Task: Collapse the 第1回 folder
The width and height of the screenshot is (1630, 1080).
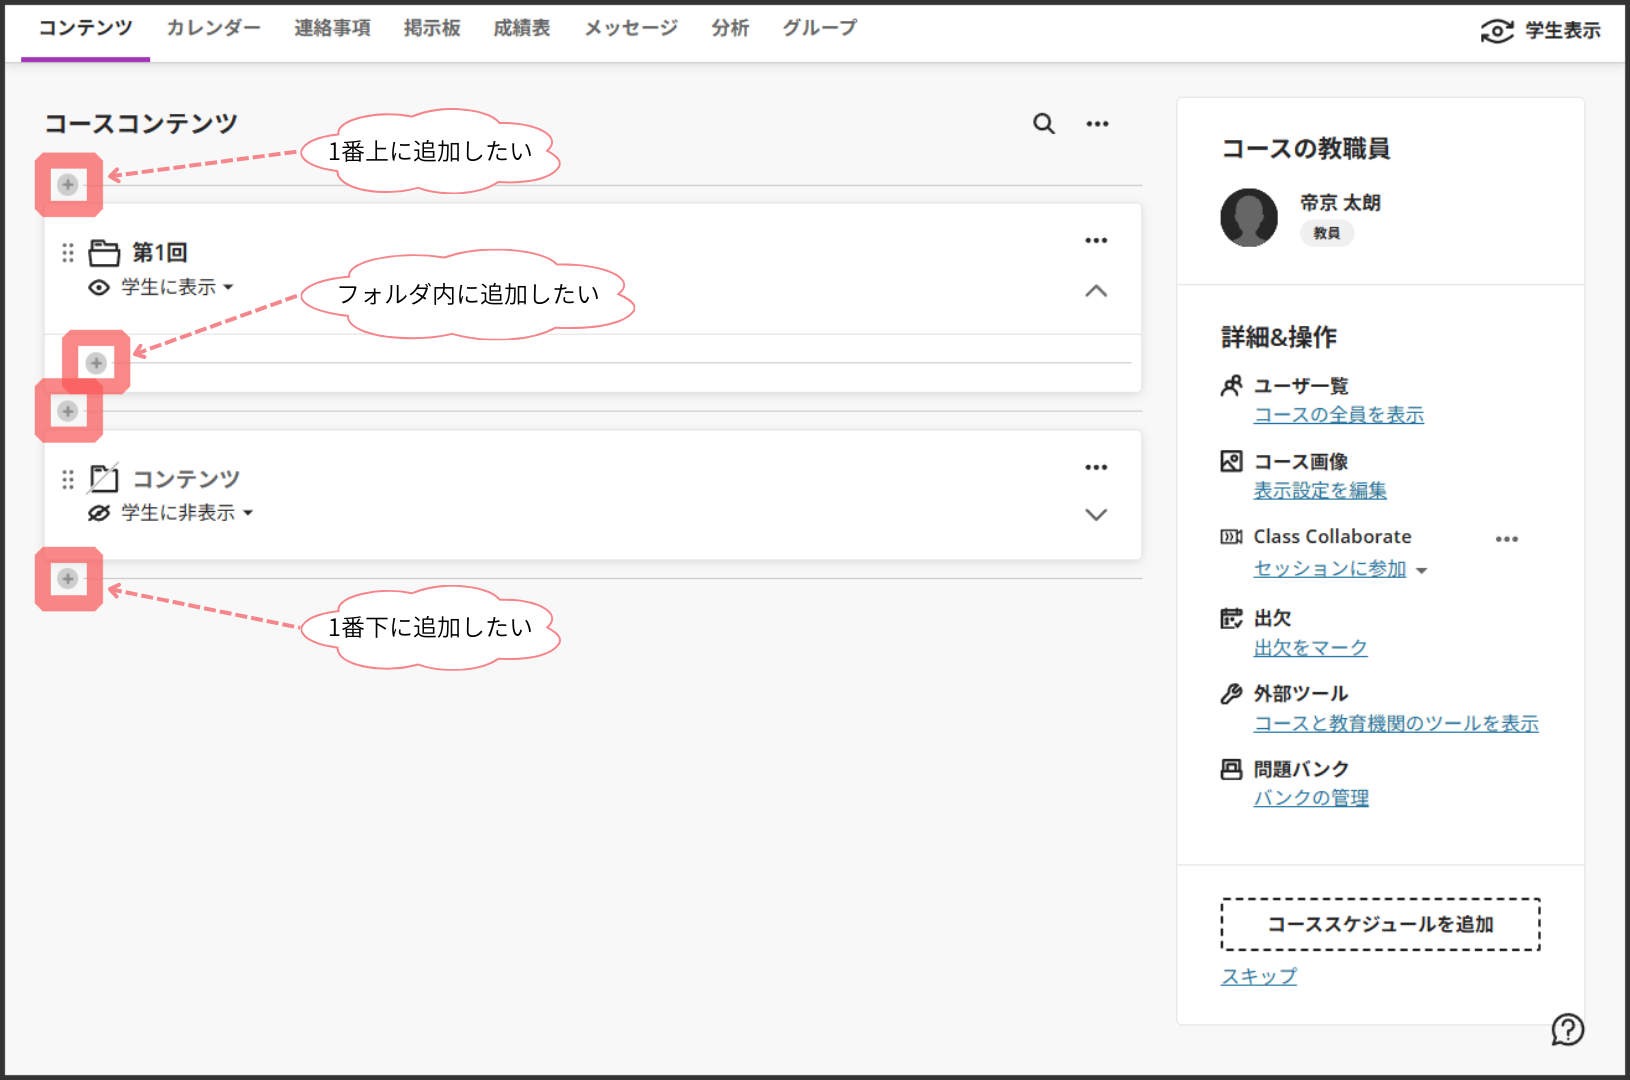Action: click(1096, 291)
